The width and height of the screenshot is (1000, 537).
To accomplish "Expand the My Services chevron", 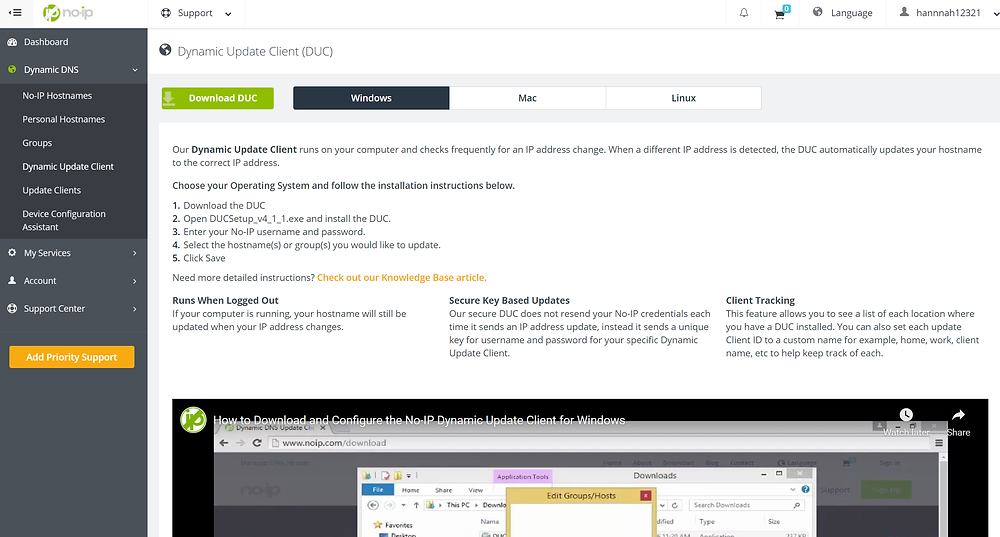I will coord(135,253).
